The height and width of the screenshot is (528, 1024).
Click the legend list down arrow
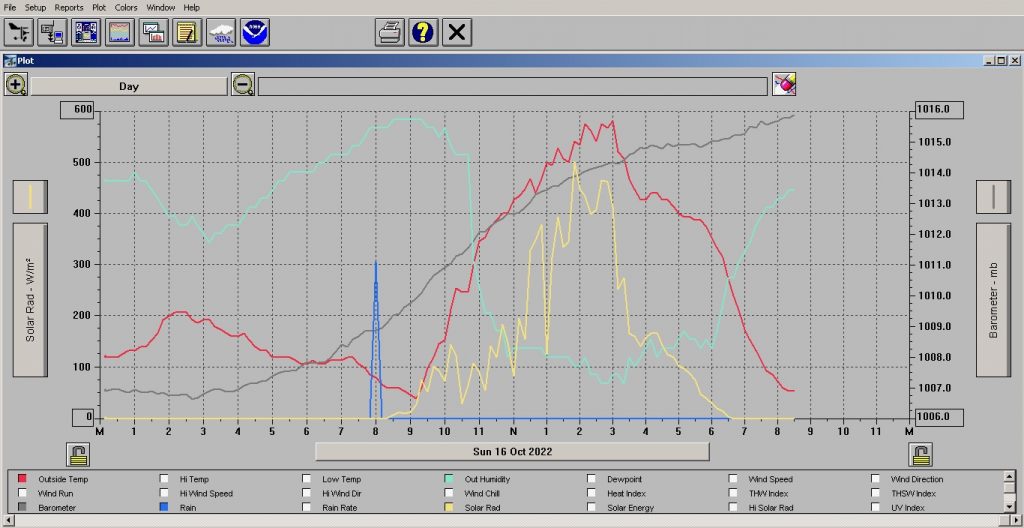(1010, 506)
